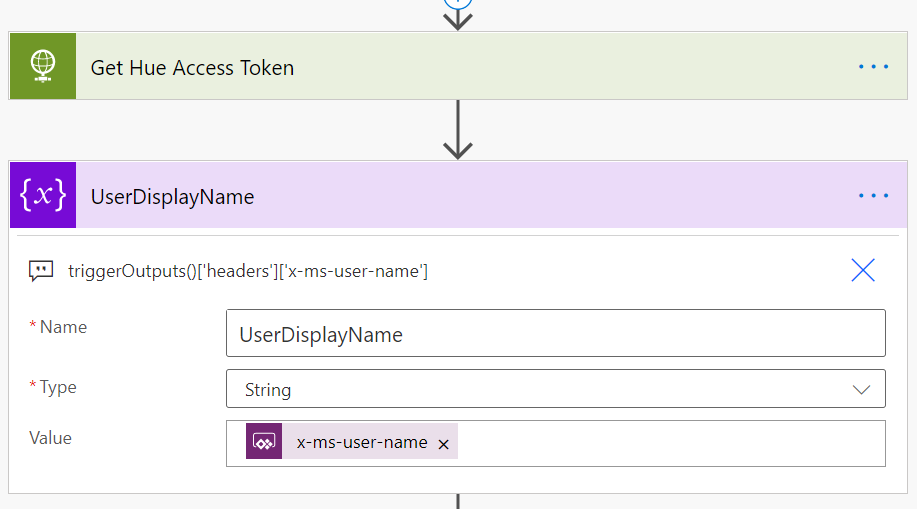The image size is (917, 509).
Task: Click the comment speech bubble icon
Action: point(41,271)
